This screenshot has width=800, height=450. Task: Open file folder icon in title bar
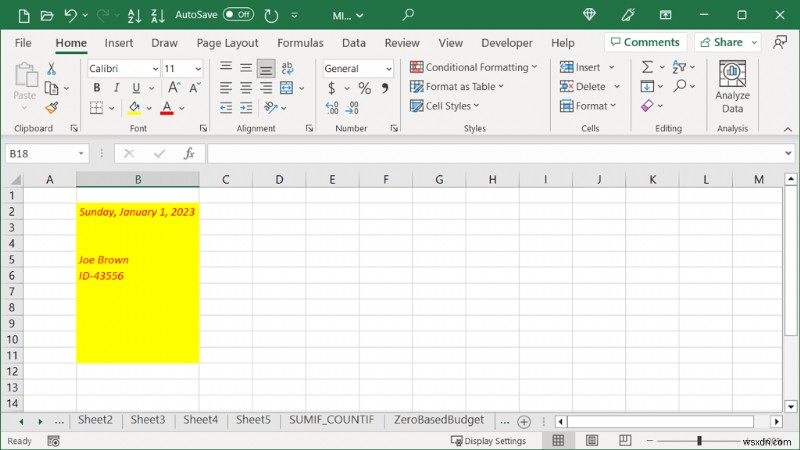[46, 15]
